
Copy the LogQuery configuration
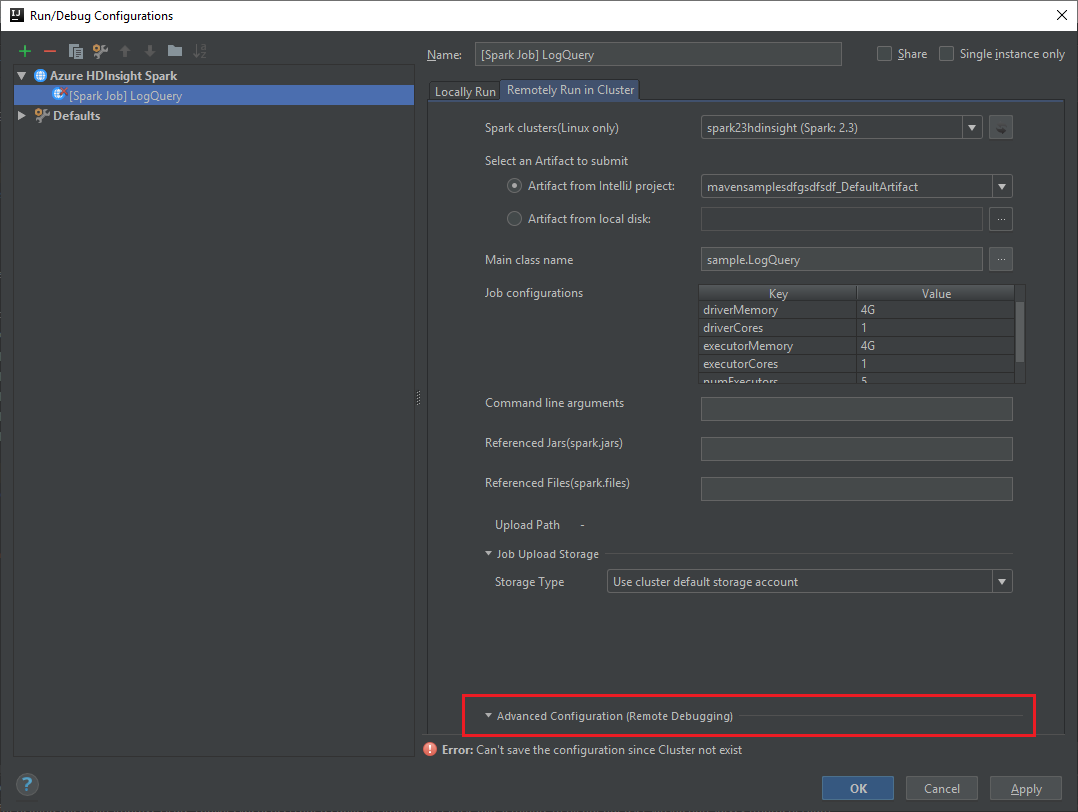coord(75,51)
